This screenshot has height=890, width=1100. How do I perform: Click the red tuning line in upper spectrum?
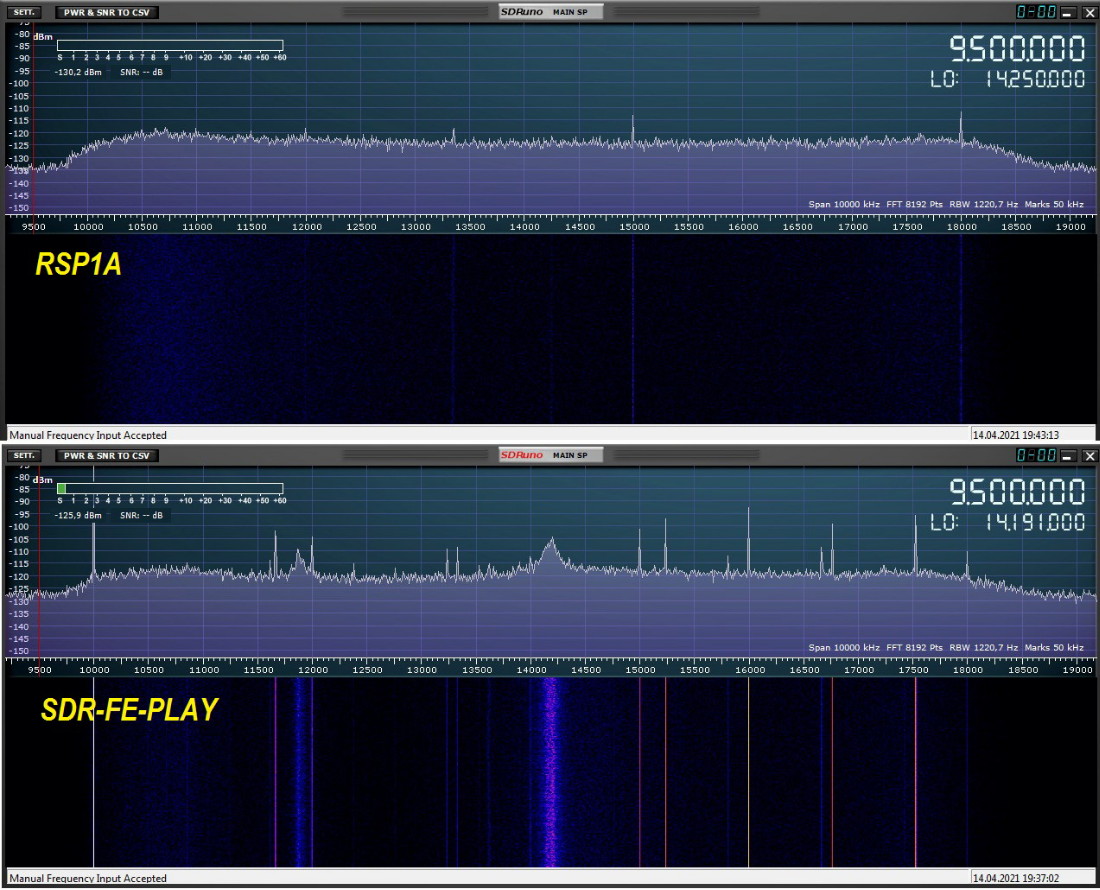coord(33,119)
